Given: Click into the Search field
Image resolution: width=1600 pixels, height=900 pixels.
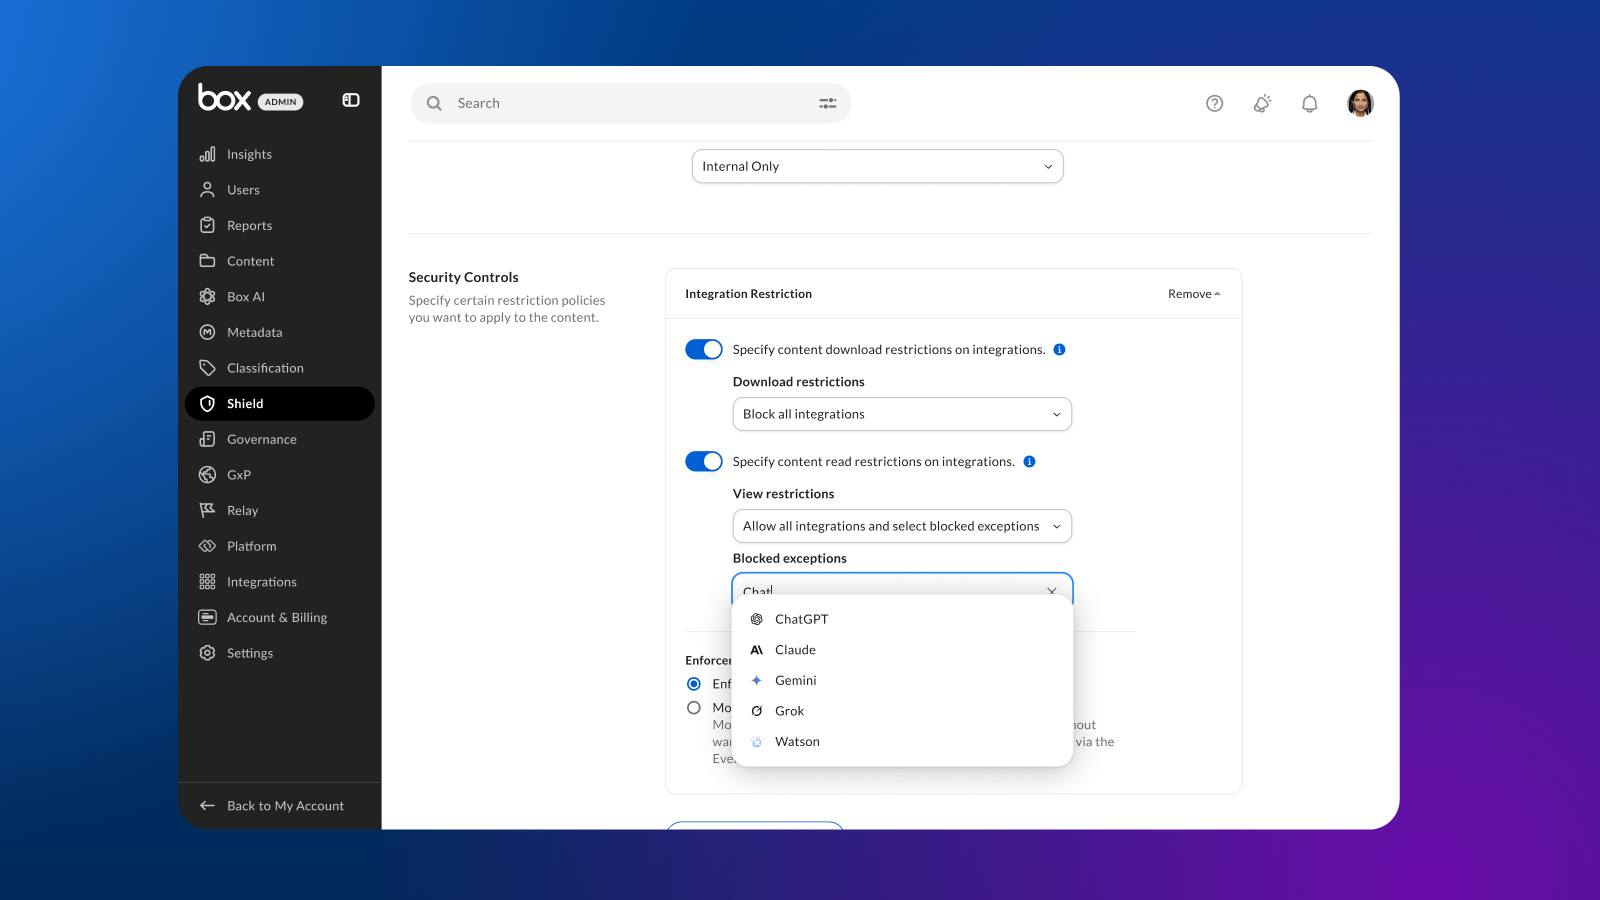Looking at the screenshot, I should (x=630, y=103).
